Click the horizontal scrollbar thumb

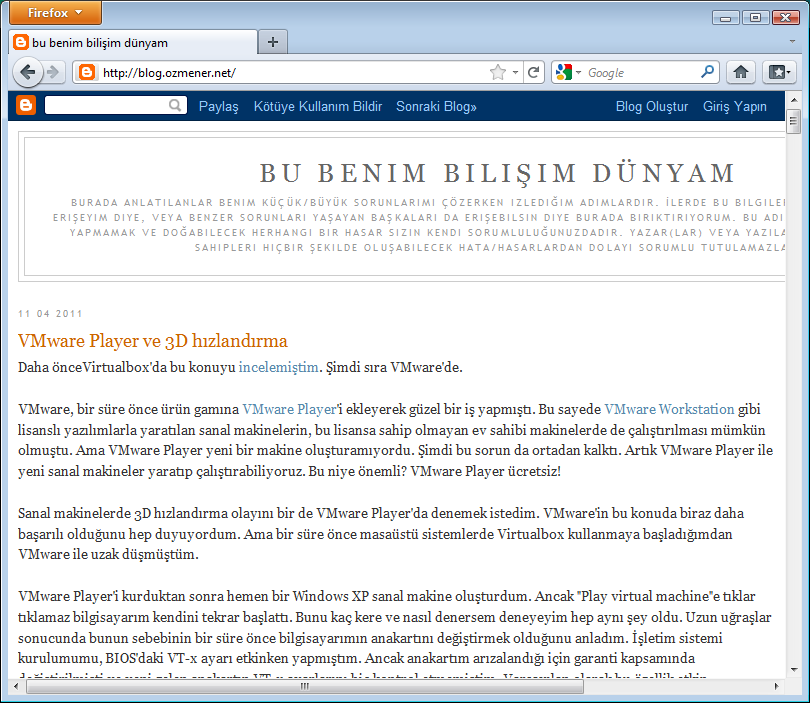(305, 686)
